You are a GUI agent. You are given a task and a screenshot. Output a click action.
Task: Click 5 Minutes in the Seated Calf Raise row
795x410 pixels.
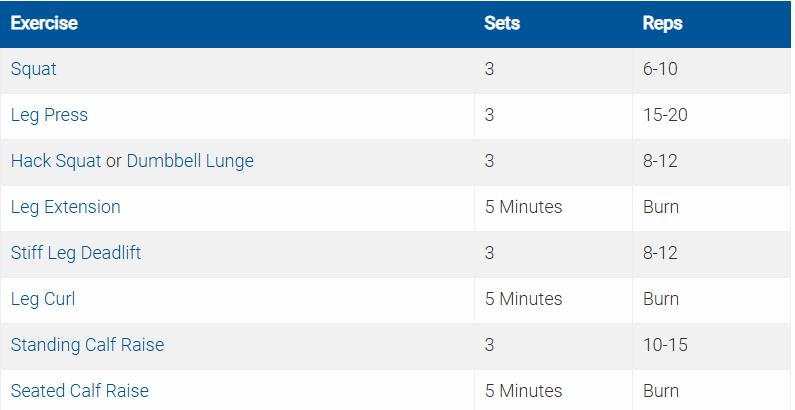click(523, 391)
